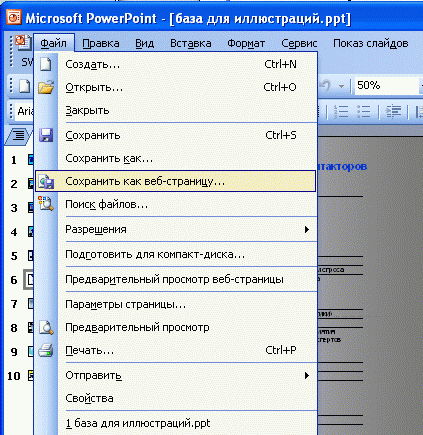Open the undo history dropdown arrow
The width and height of the screenshot is (423, 435).
(x=341, y=86)
